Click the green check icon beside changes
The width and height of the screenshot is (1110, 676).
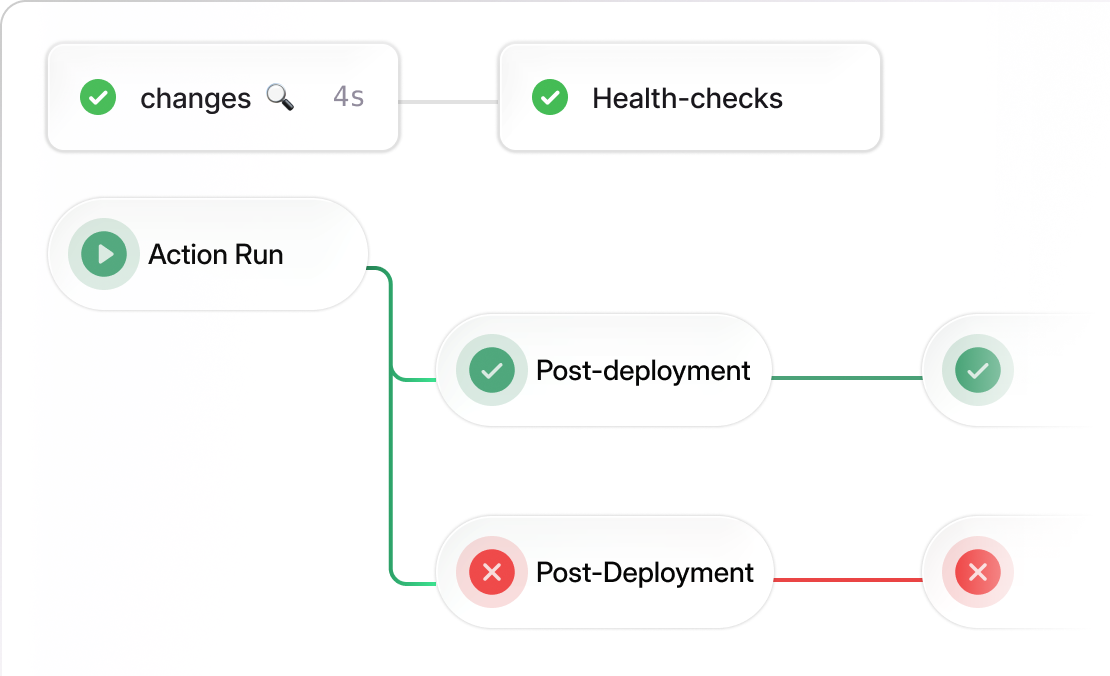(x=98, y=98)
